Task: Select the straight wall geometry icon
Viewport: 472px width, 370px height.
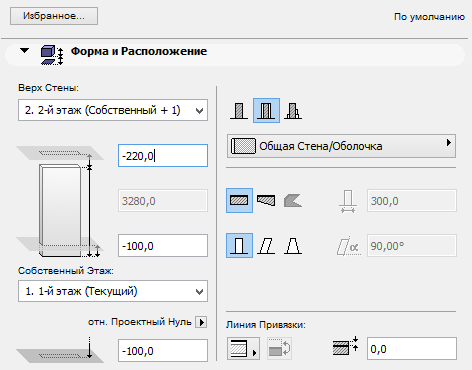Action: 239,200
